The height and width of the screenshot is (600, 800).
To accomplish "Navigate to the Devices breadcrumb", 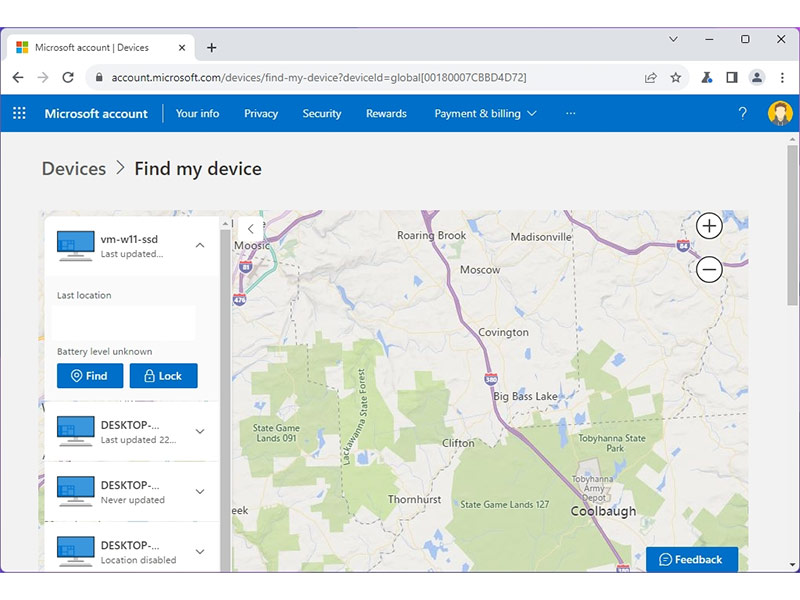I will click(x=74, y=169).
